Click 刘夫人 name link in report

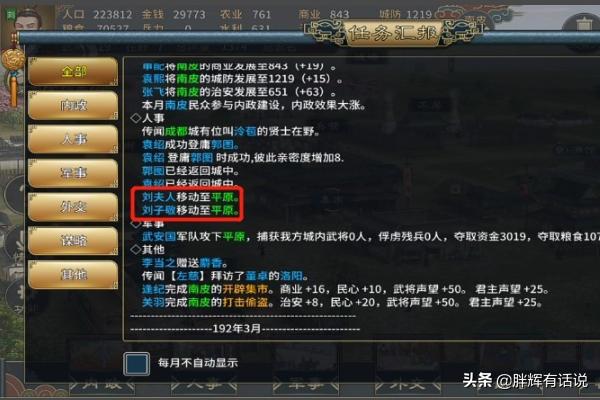click(159, 197)
